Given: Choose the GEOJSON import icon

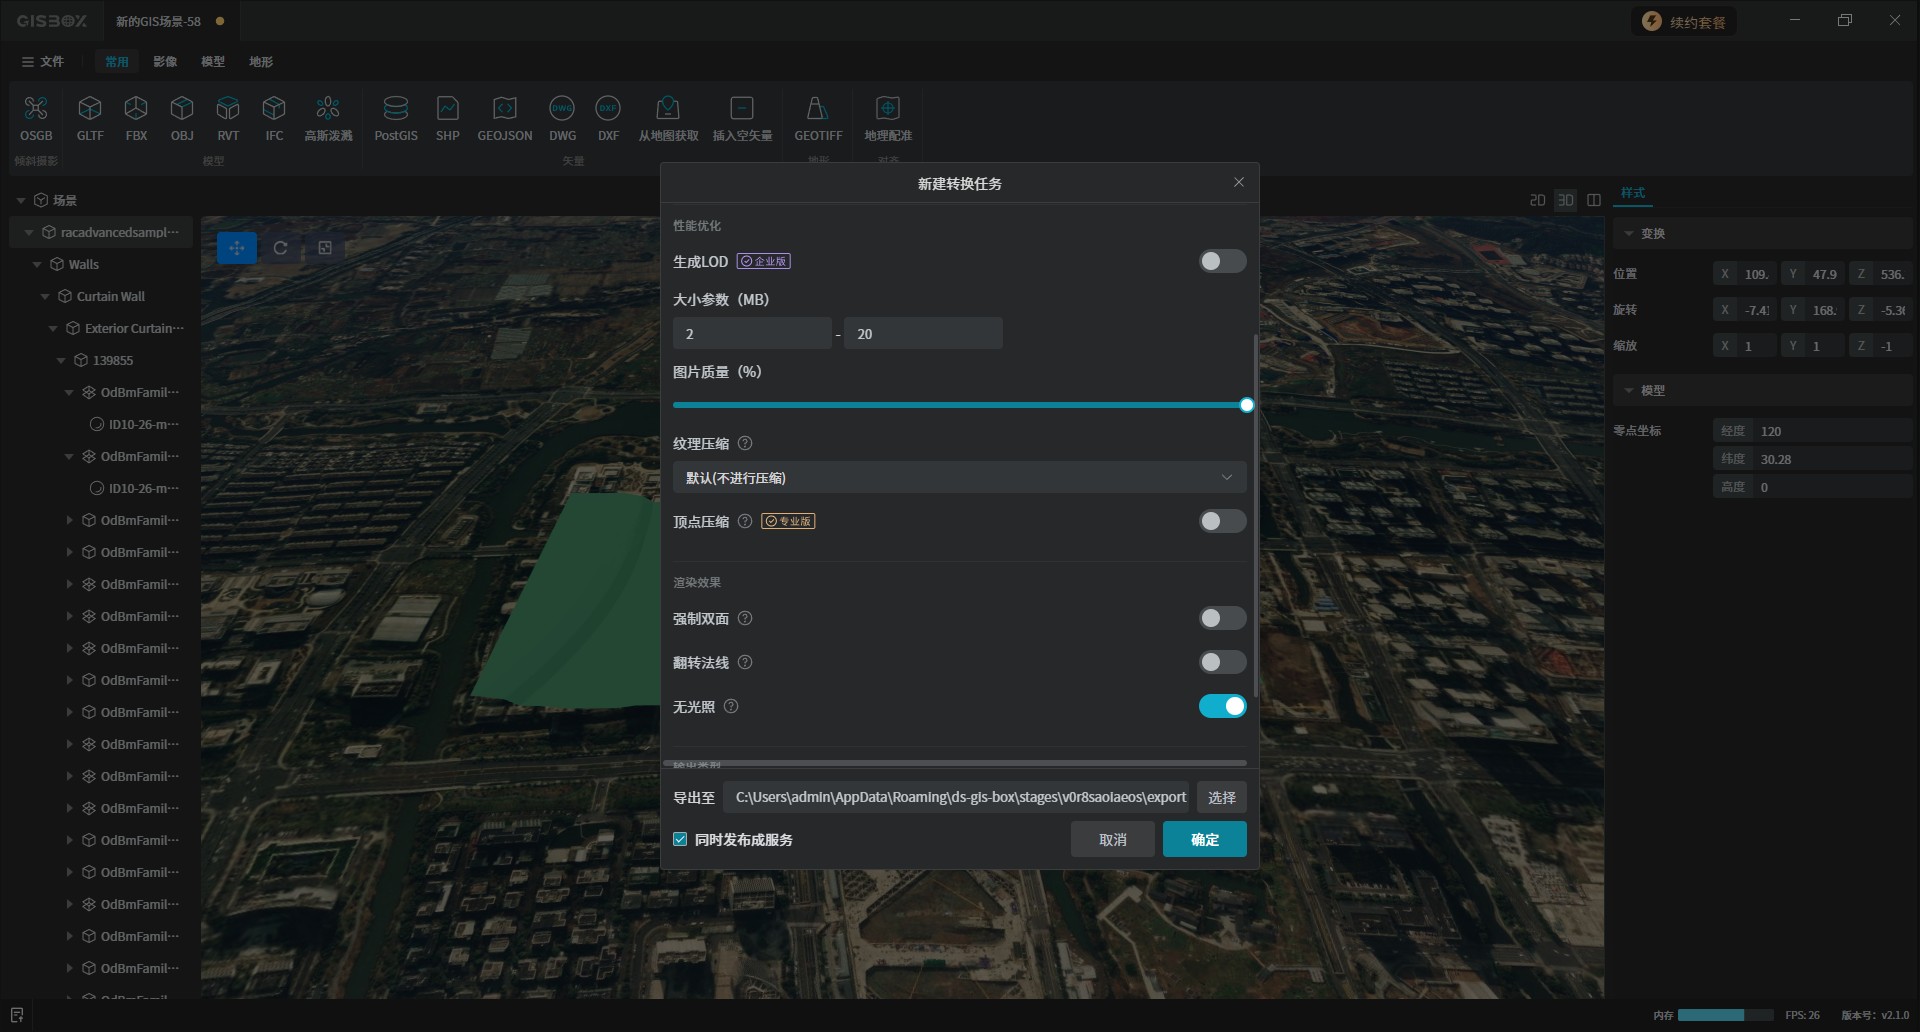Looking at the screenshot, I should [504, 109].
